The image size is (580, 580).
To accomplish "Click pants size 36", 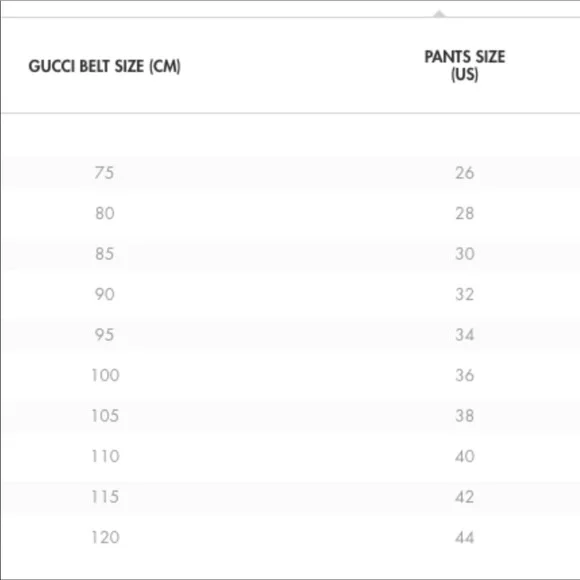I will (465, 375).
